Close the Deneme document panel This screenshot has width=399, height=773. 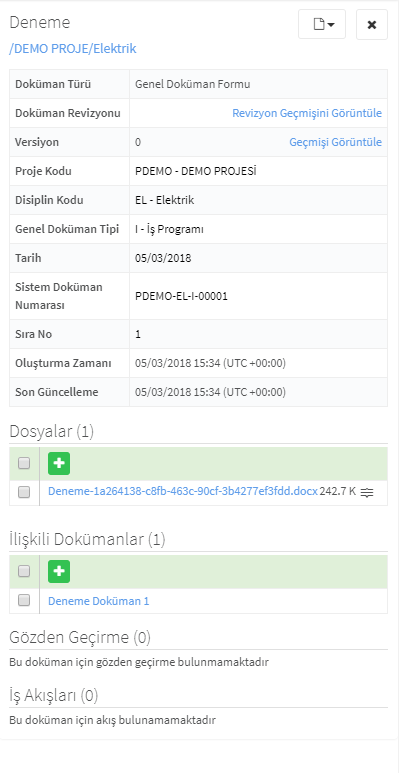(372, 24)
